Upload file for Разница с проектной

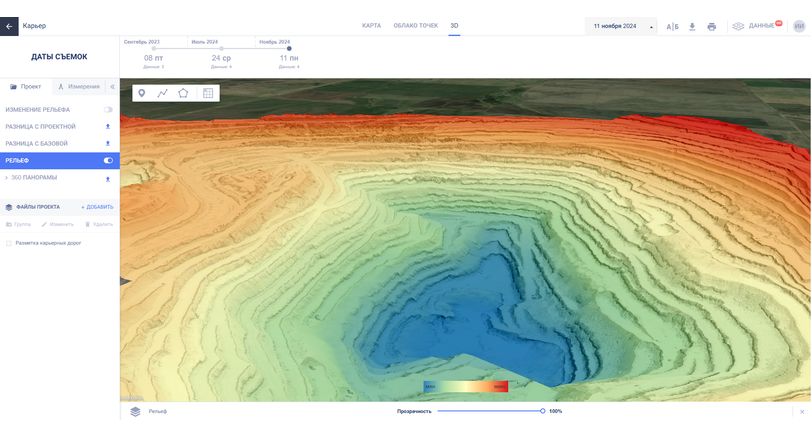pos(108,127)
